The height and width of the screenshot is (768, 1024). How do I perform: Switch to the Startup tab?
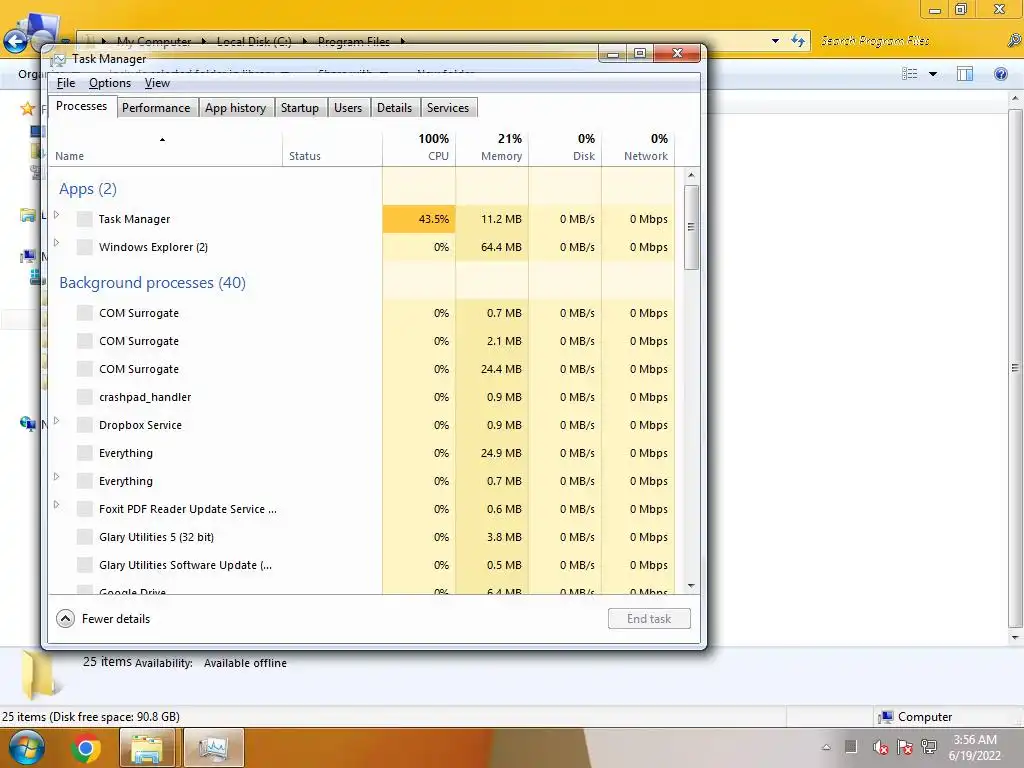tap(300, 108)
